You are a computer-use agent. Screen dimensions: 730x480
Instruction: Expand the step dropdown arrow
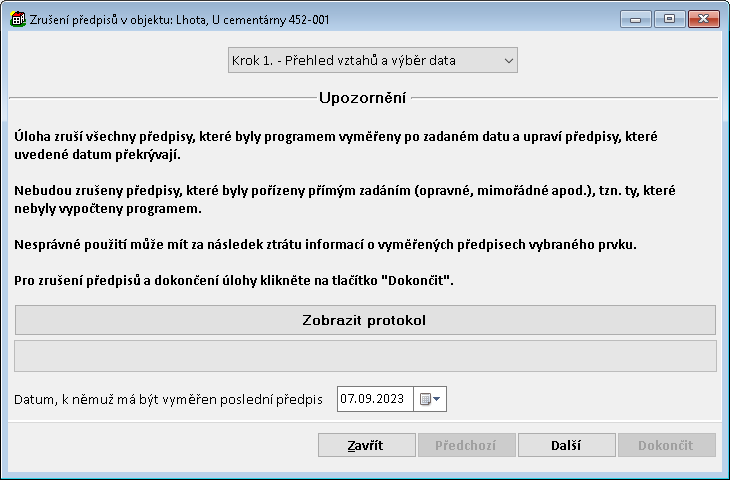[509, 61]
